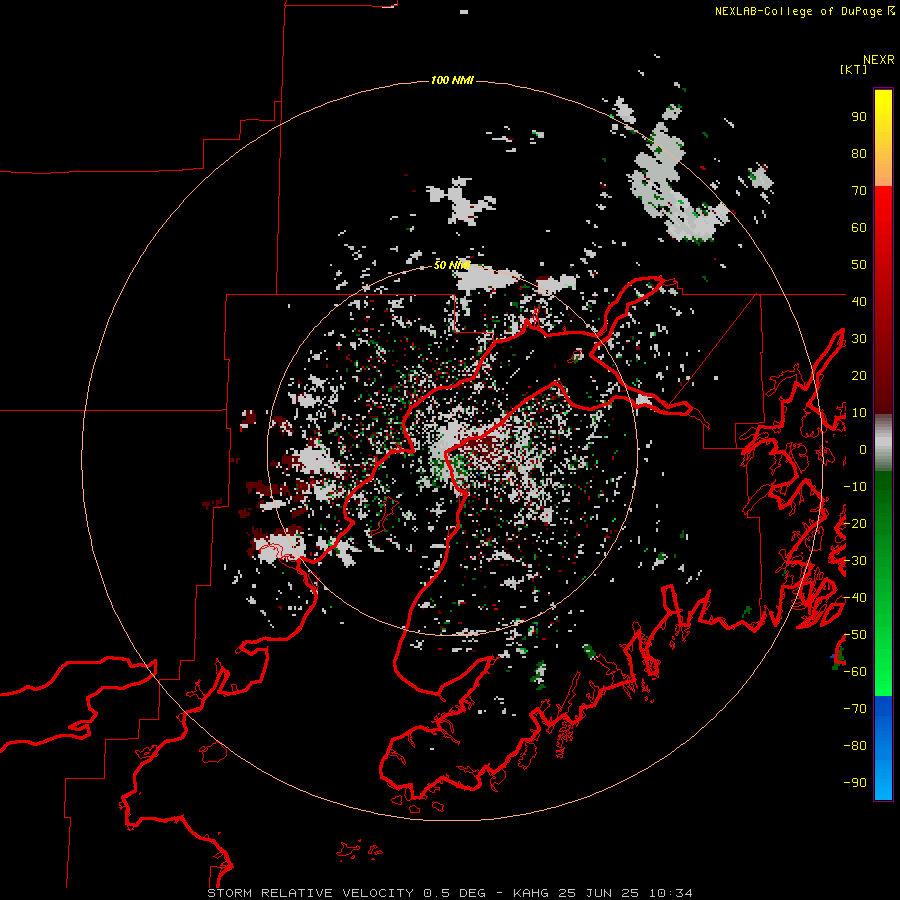
Task: Click the 10:34 timestamp in caption
Action: click(x=670, y=893)
